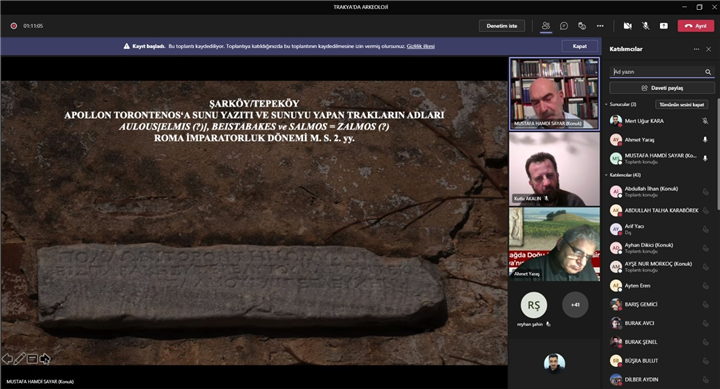
Task: Open the slide view options icon
Action: coord(32,359)
